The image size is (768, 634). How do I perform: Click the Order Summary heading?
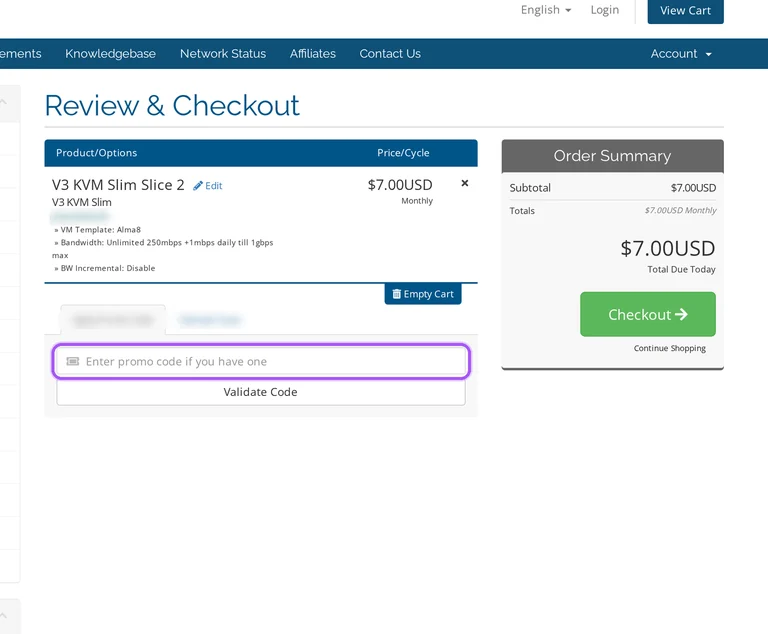tap(612, 156)
